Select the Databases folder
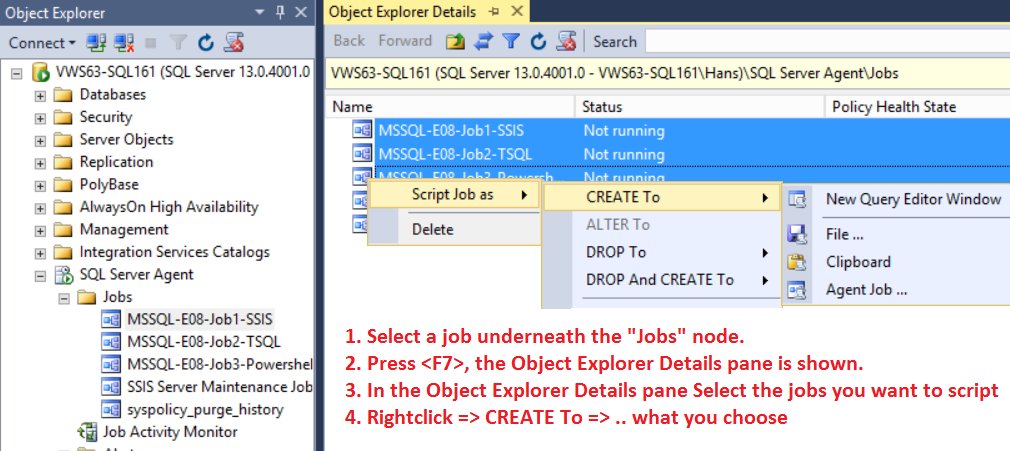Image resolution: width=1010 pixels, height=451 pixels. (113, 94)
